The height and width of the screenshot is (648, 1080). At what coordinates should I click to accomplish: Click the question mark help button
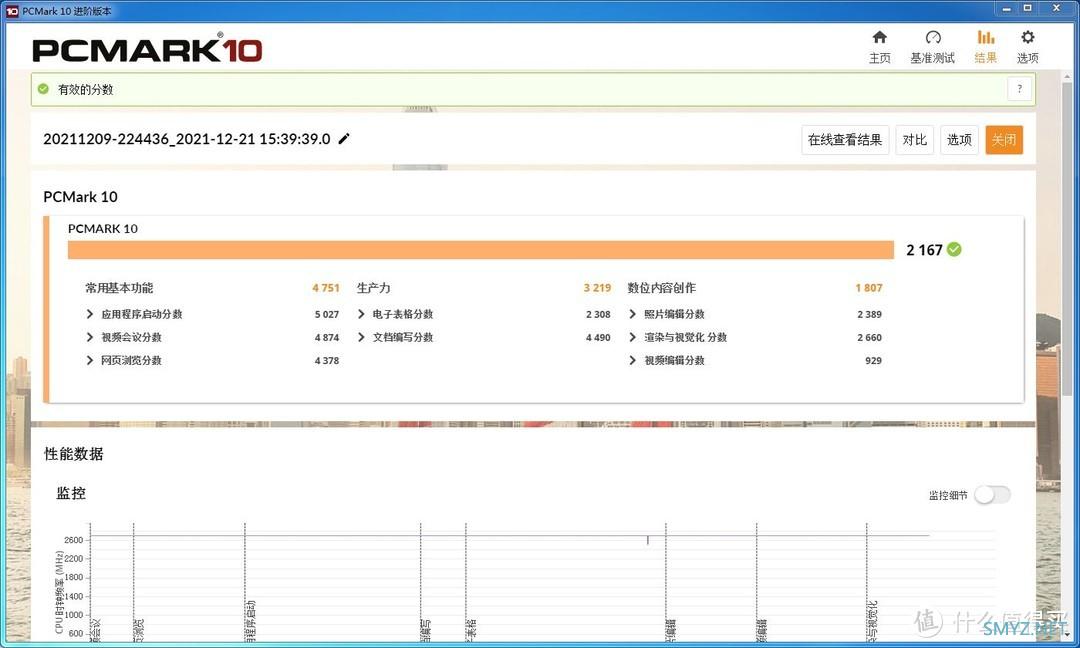pyautogui.click(x=1019, y=89)
